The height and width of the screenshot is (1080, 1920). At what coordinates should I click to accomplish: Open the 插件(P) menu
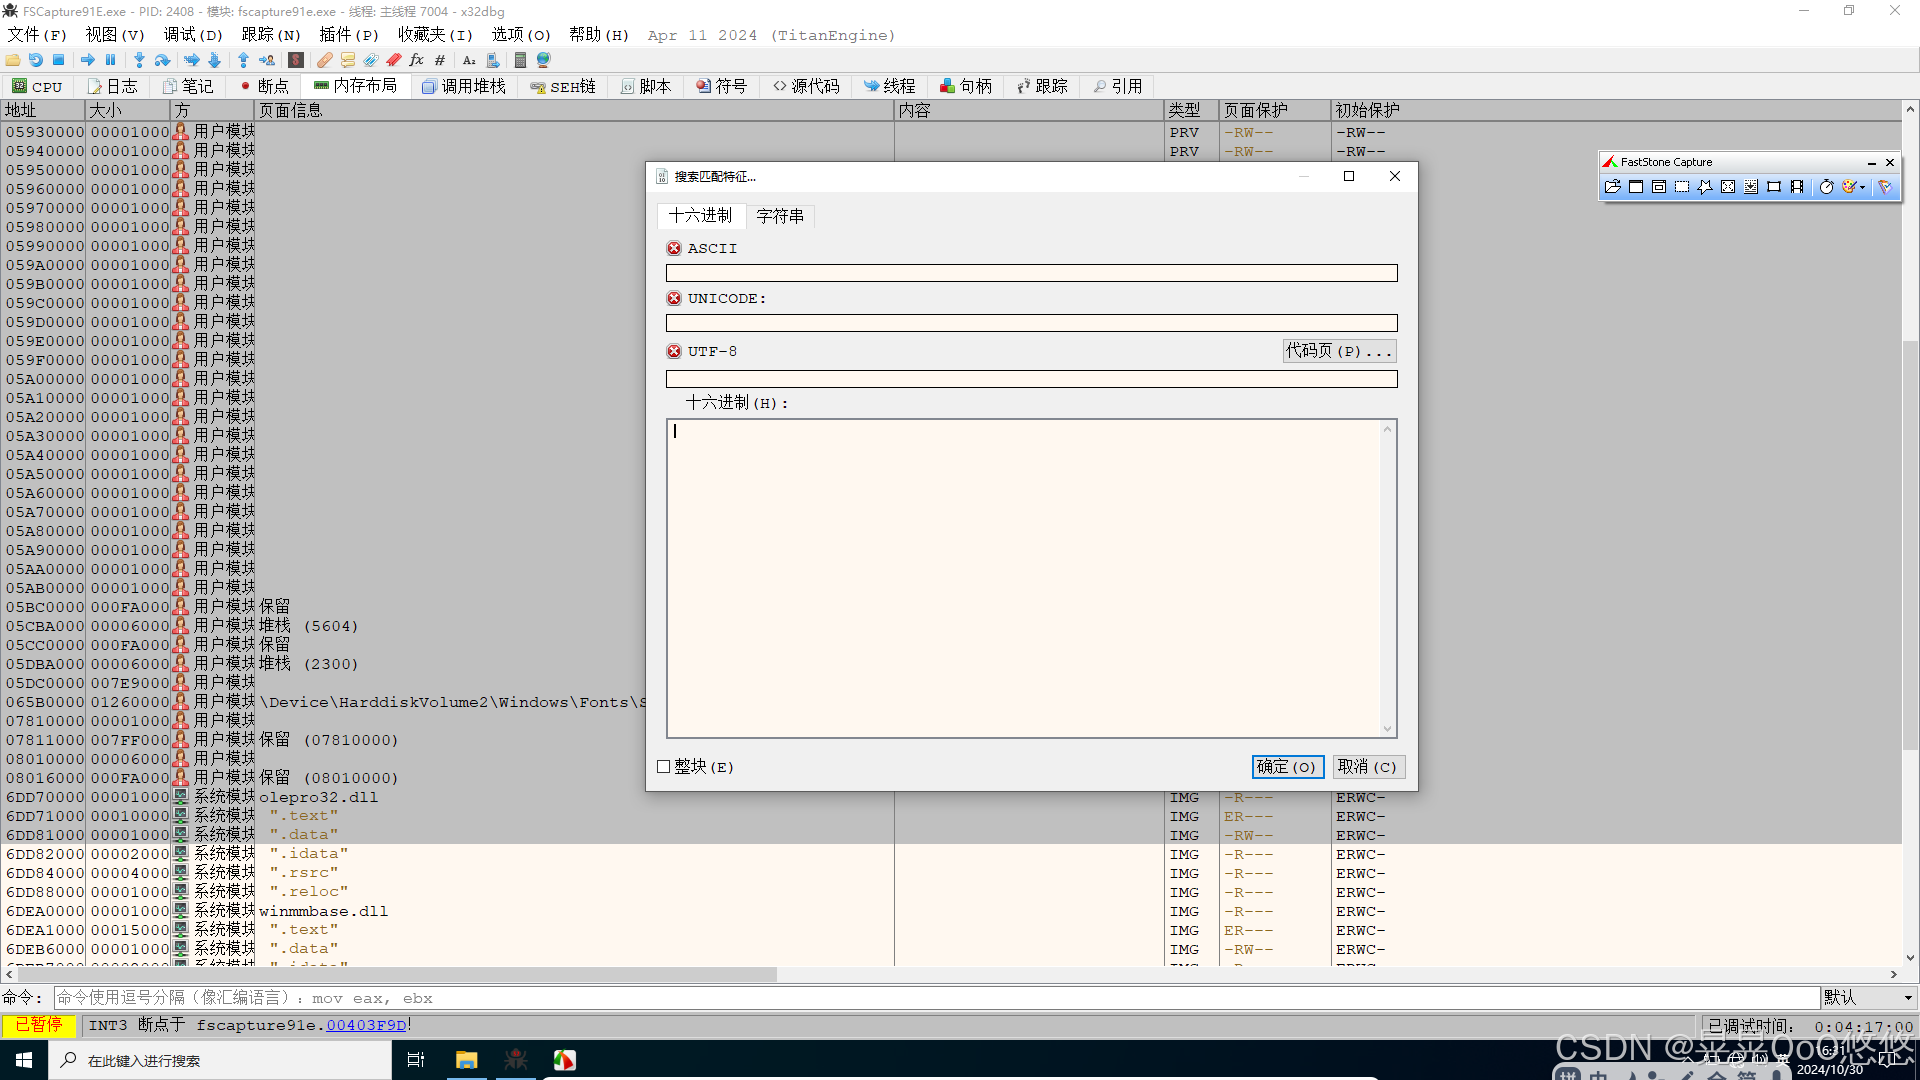tap(348, 35)
